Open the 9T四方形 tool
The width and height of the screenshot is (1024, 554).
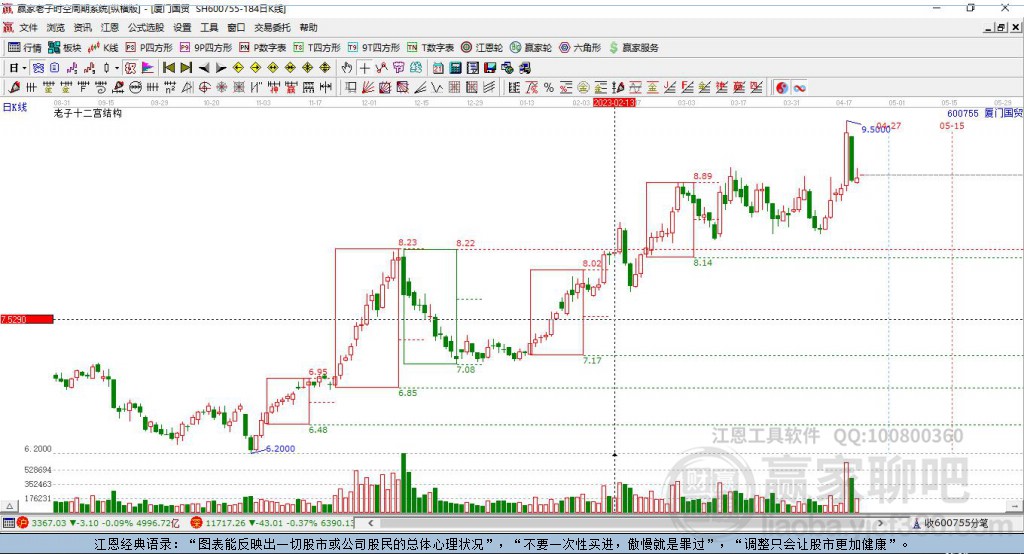(x=374, y=48)
